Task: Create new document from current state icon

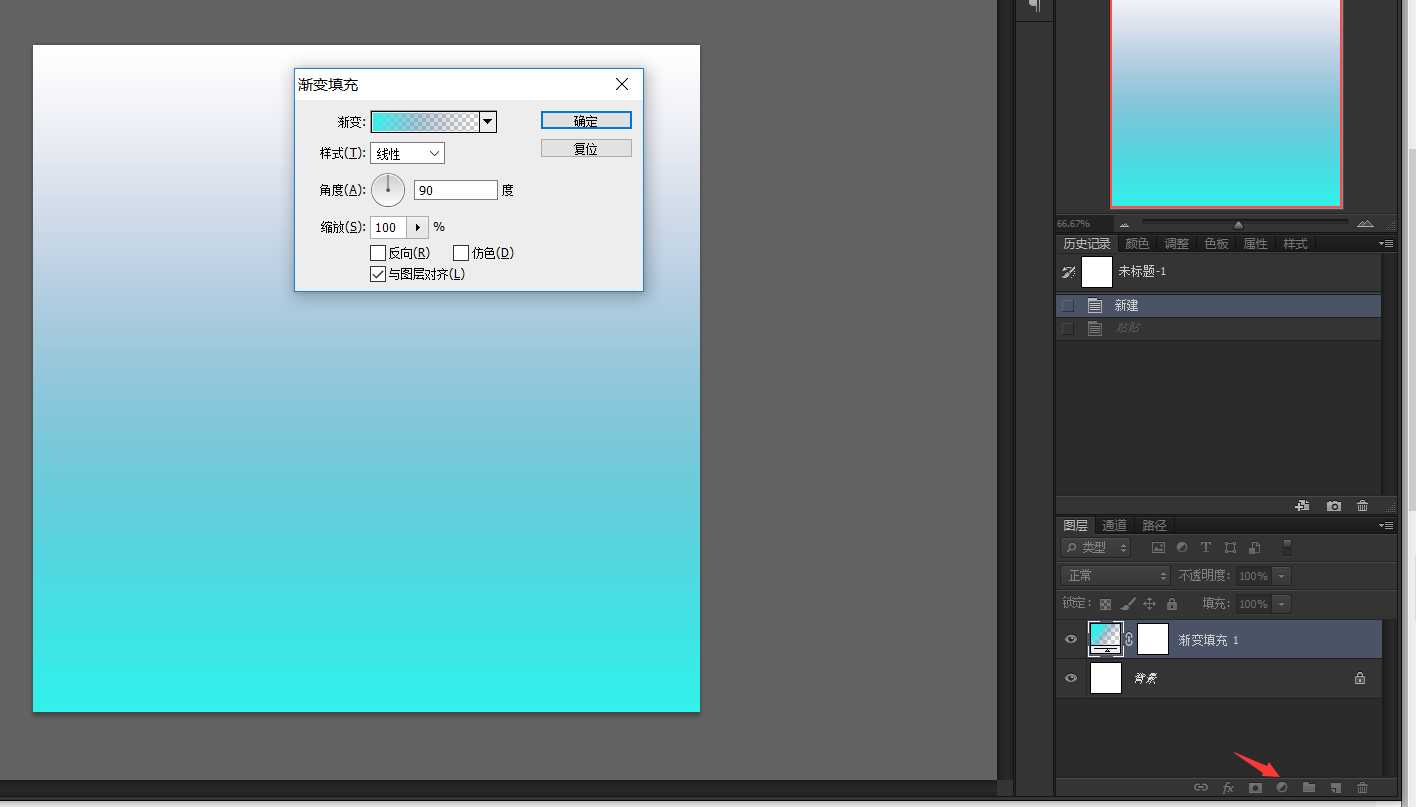Action: click(1302, 506)
